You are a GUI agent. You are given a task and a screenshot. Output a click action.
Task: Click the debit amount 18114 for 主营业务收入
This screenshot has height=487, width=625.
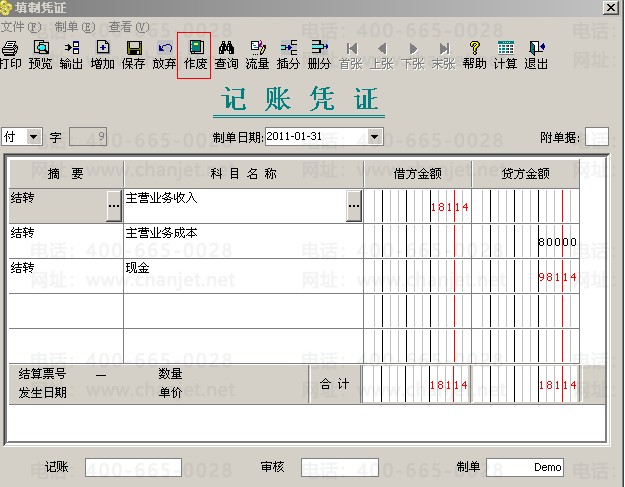(449, 207)
